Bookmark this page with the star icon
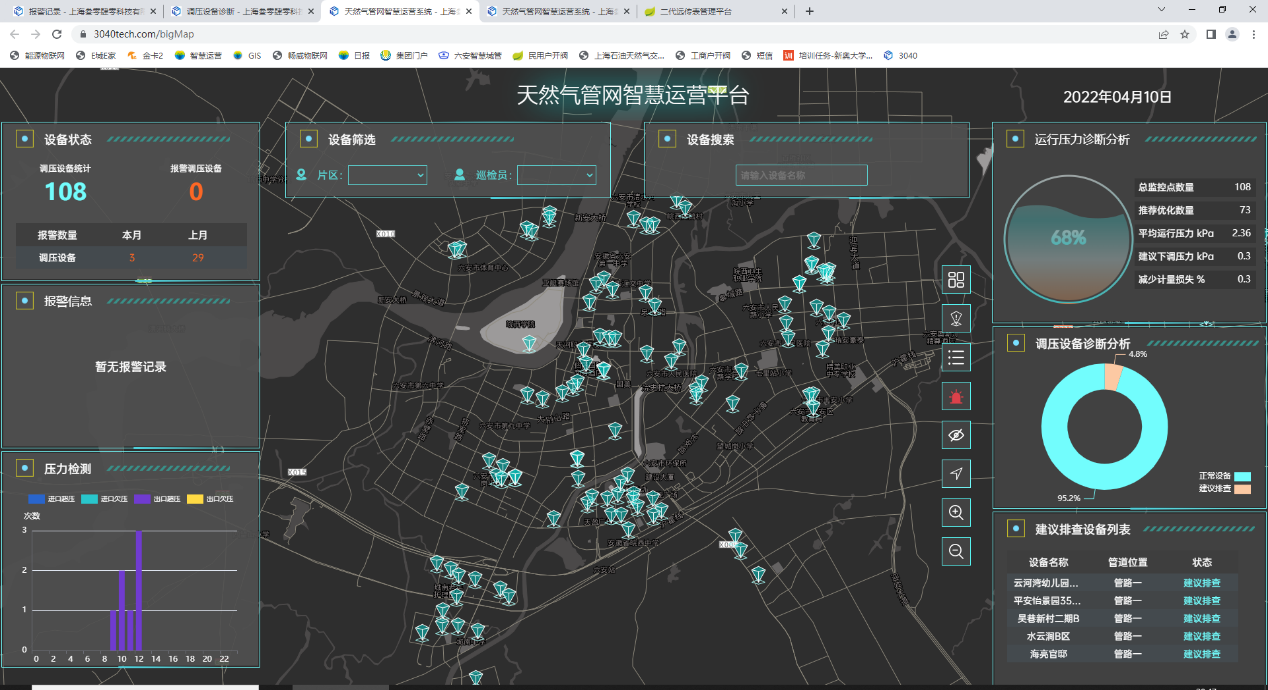This screenshot has width=1268, height=690. (x=1185, y=34)
